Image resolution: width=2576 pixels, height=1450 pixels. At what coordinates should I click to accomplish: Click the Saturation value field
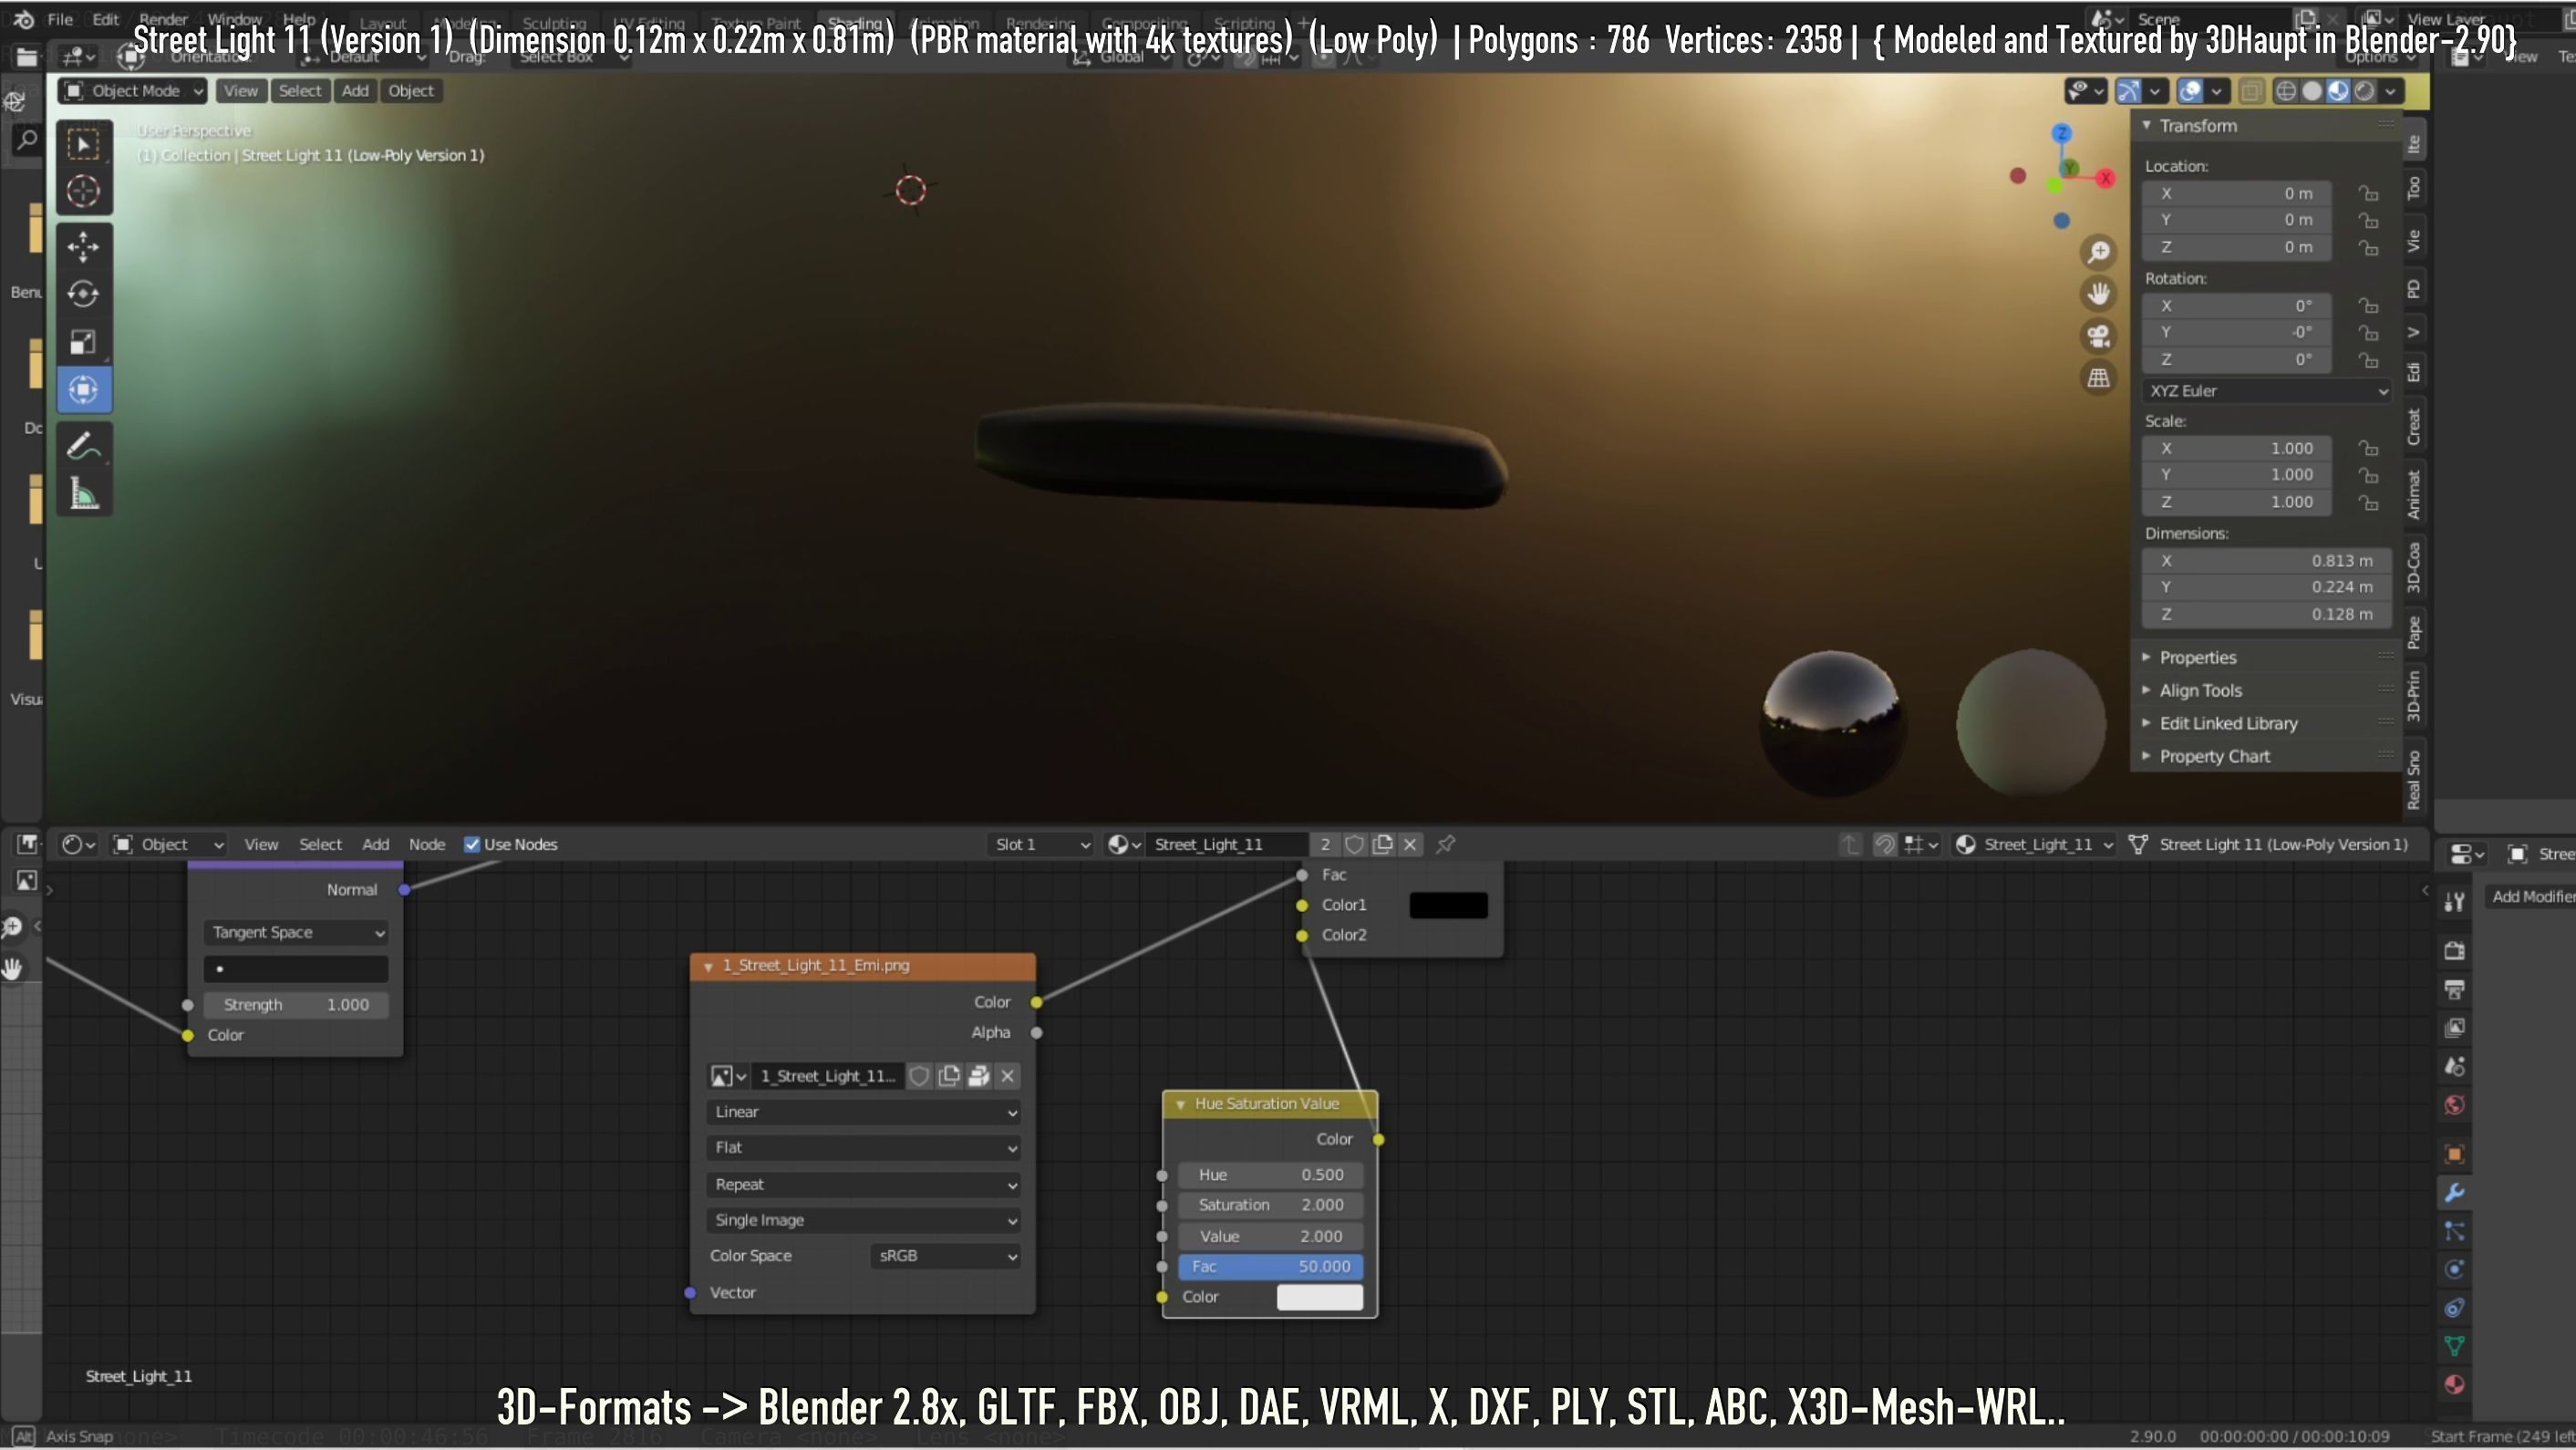(x=1270, y=1205)
